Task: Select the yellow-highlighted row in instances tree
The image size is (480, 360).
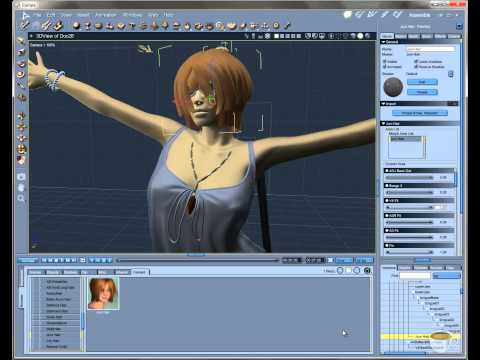Action: point(421,337)
